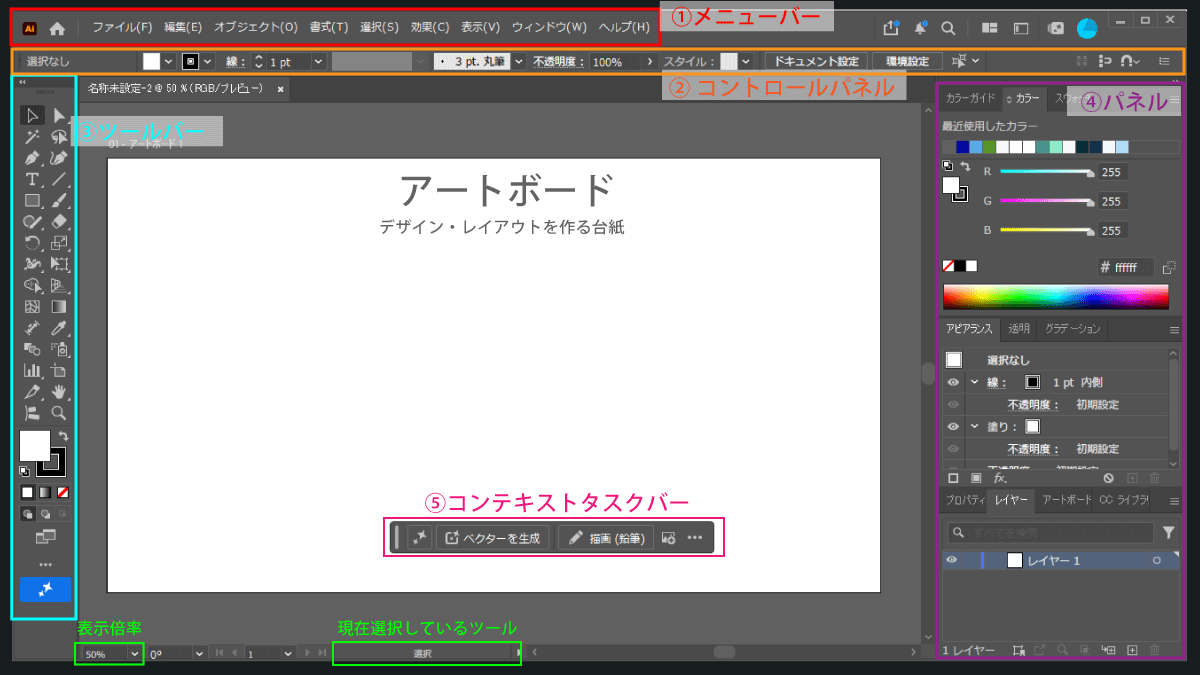Open Edit Toolbar three-dots in tools panel
This screenshot has width=1200, height=675.
45,564
